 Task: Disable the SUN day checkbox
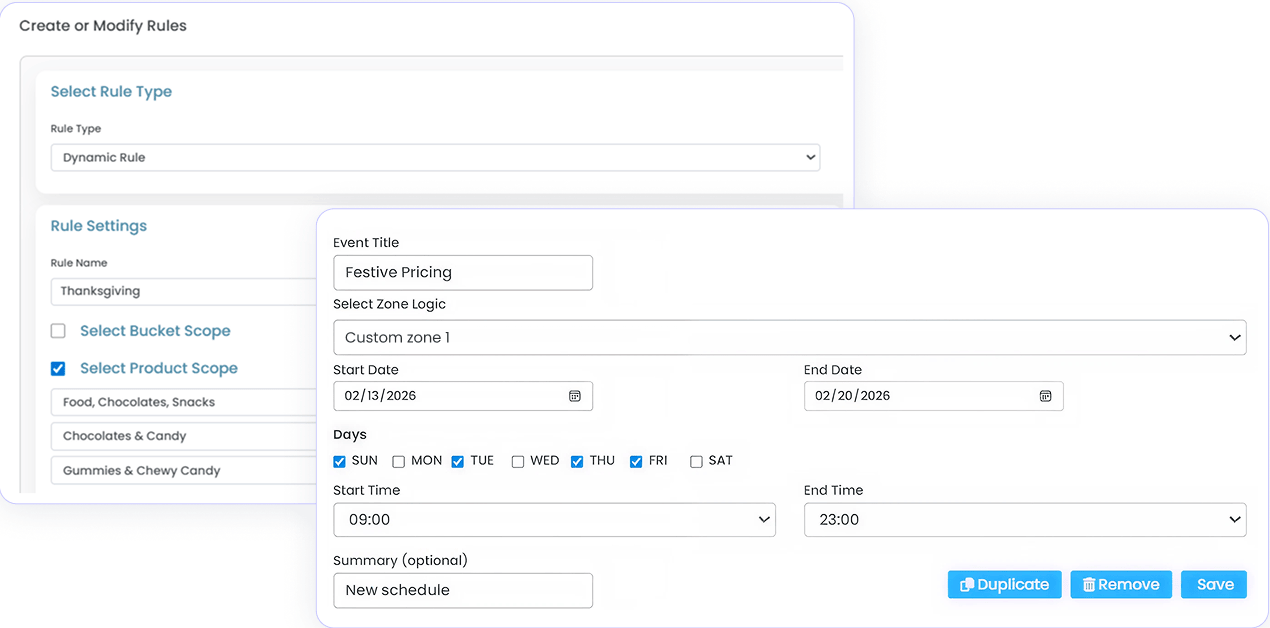339,461
